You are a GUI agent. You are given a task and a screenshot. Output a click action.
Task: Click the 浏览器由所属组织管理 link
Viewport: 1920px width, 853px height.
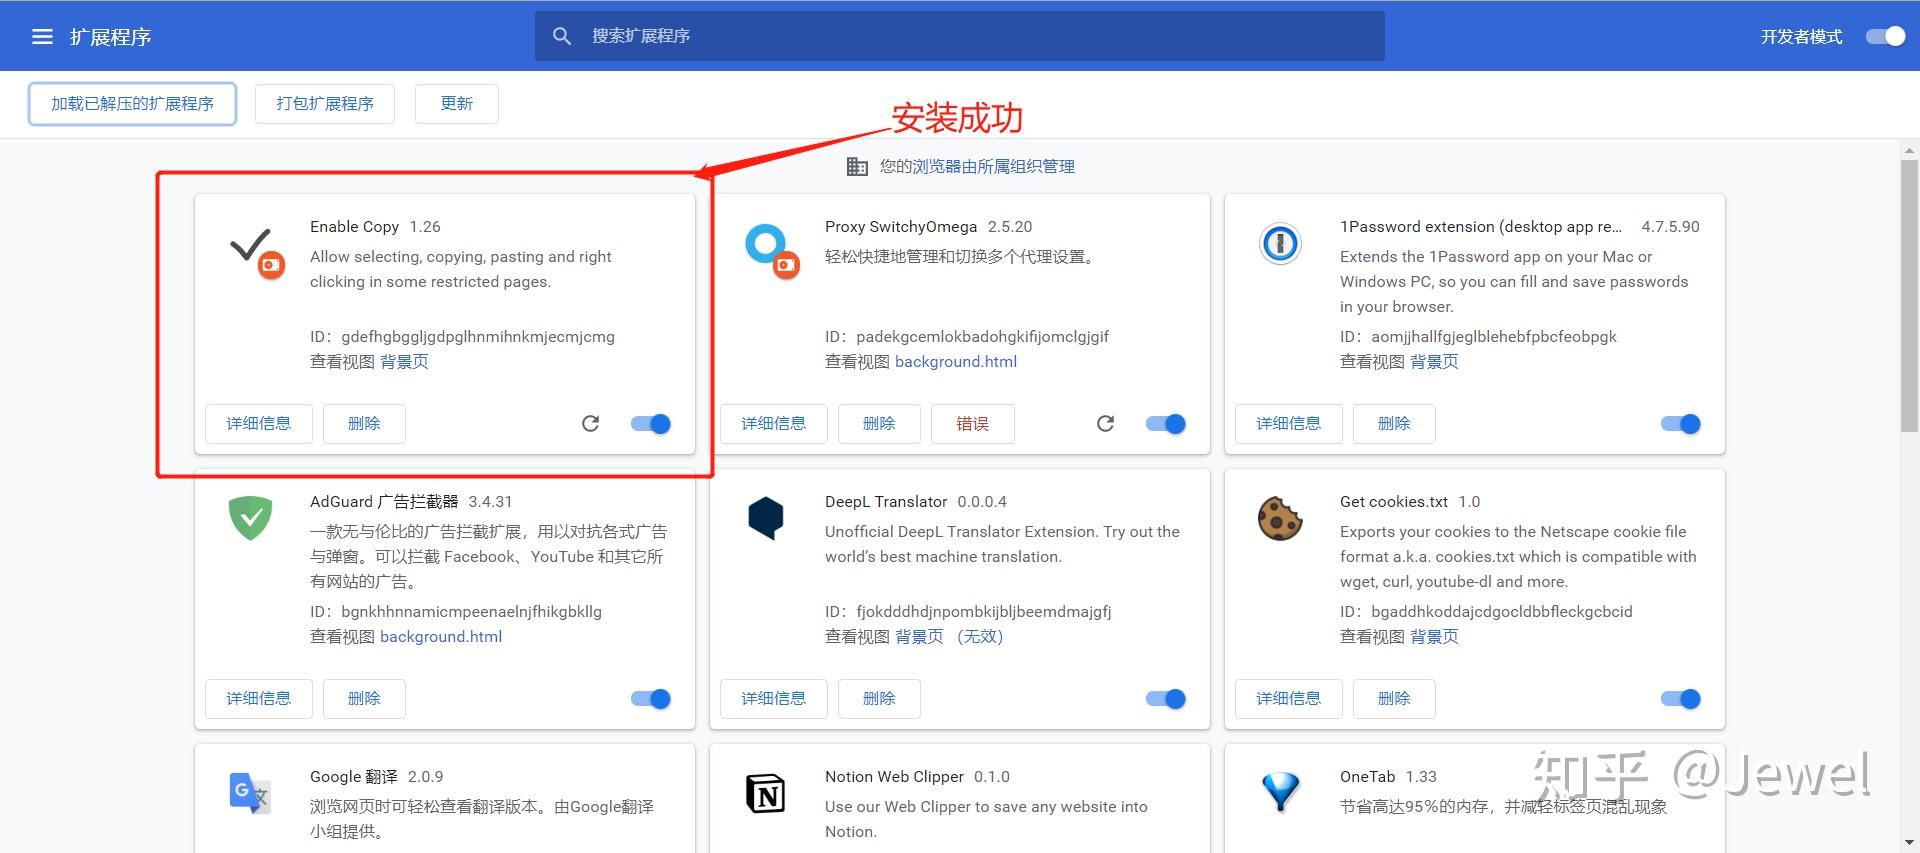point(994,167)
